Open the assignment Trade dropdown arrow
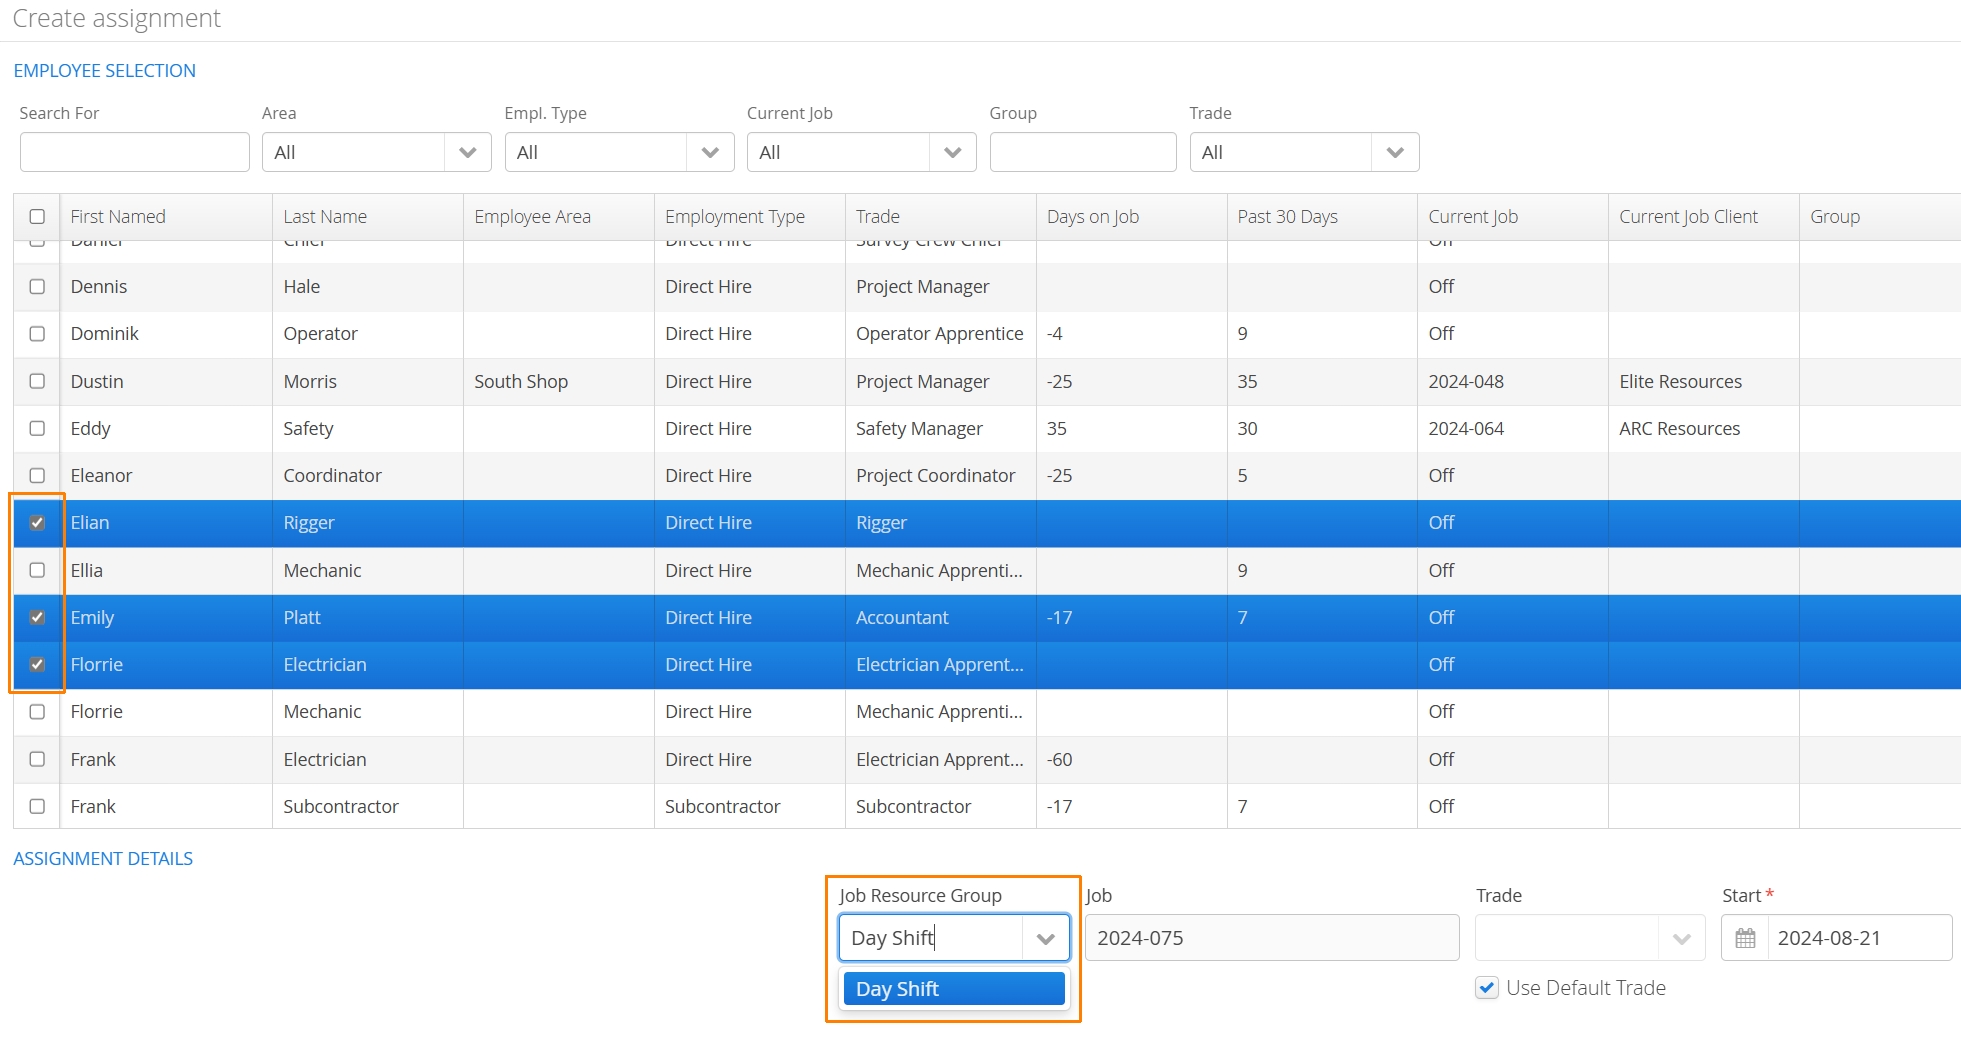Screen dimensions: 1961x1050 click(1682, 938)
